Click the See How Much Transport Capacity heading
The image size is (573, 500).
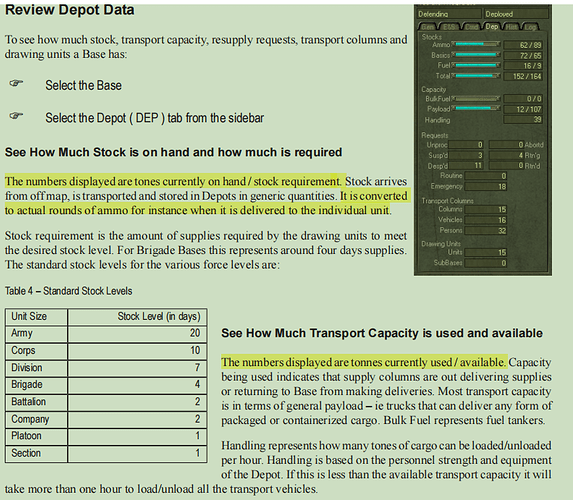pos(382,333)
